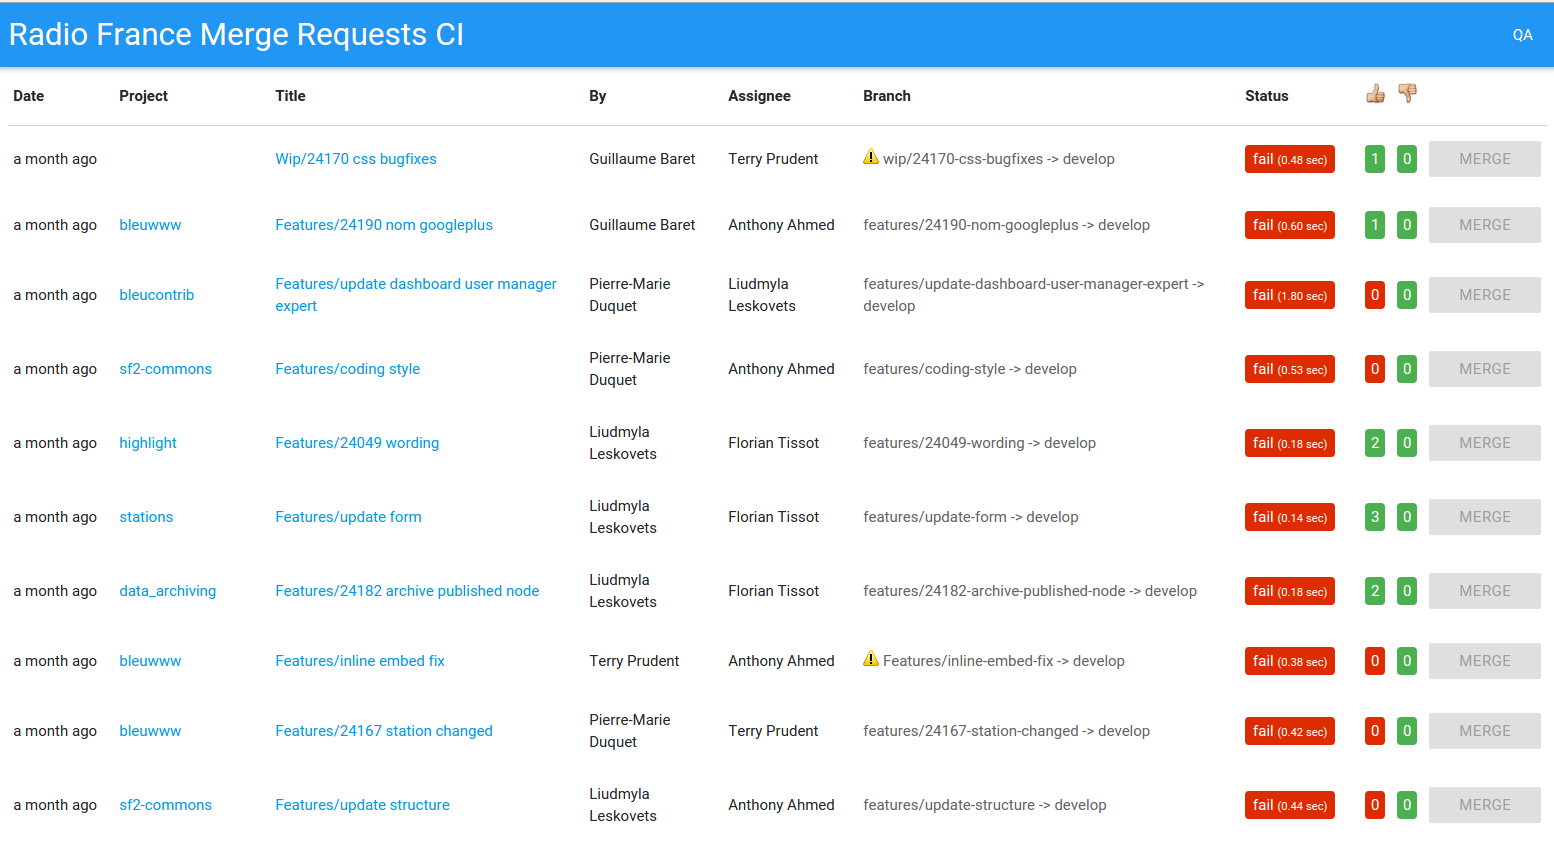Click the Date column header
Screen dimensions: 1554x851
click(29, 96)
